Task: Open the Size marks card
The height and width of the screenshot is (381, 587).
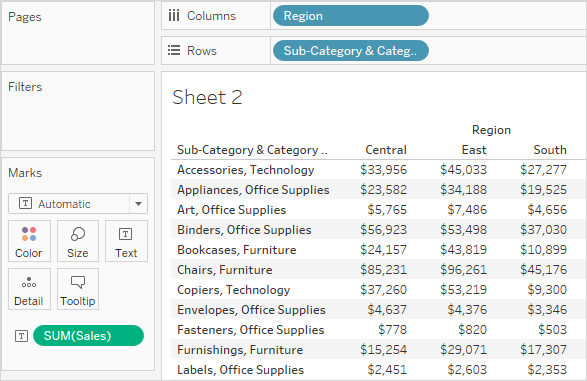Action: coord(78,241)
